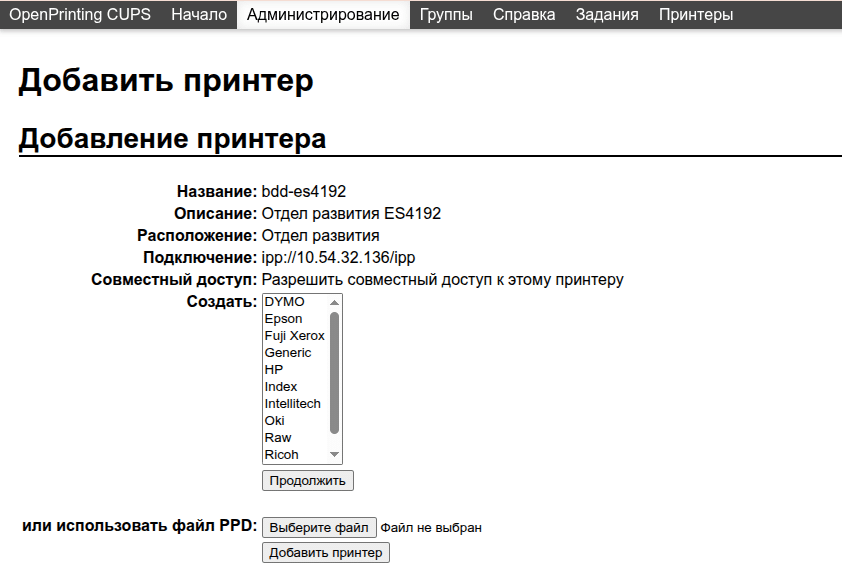This screenshot has width=842, height=584.
Task: Select the Intellitech list entry
Action: (x=294, y=403)
